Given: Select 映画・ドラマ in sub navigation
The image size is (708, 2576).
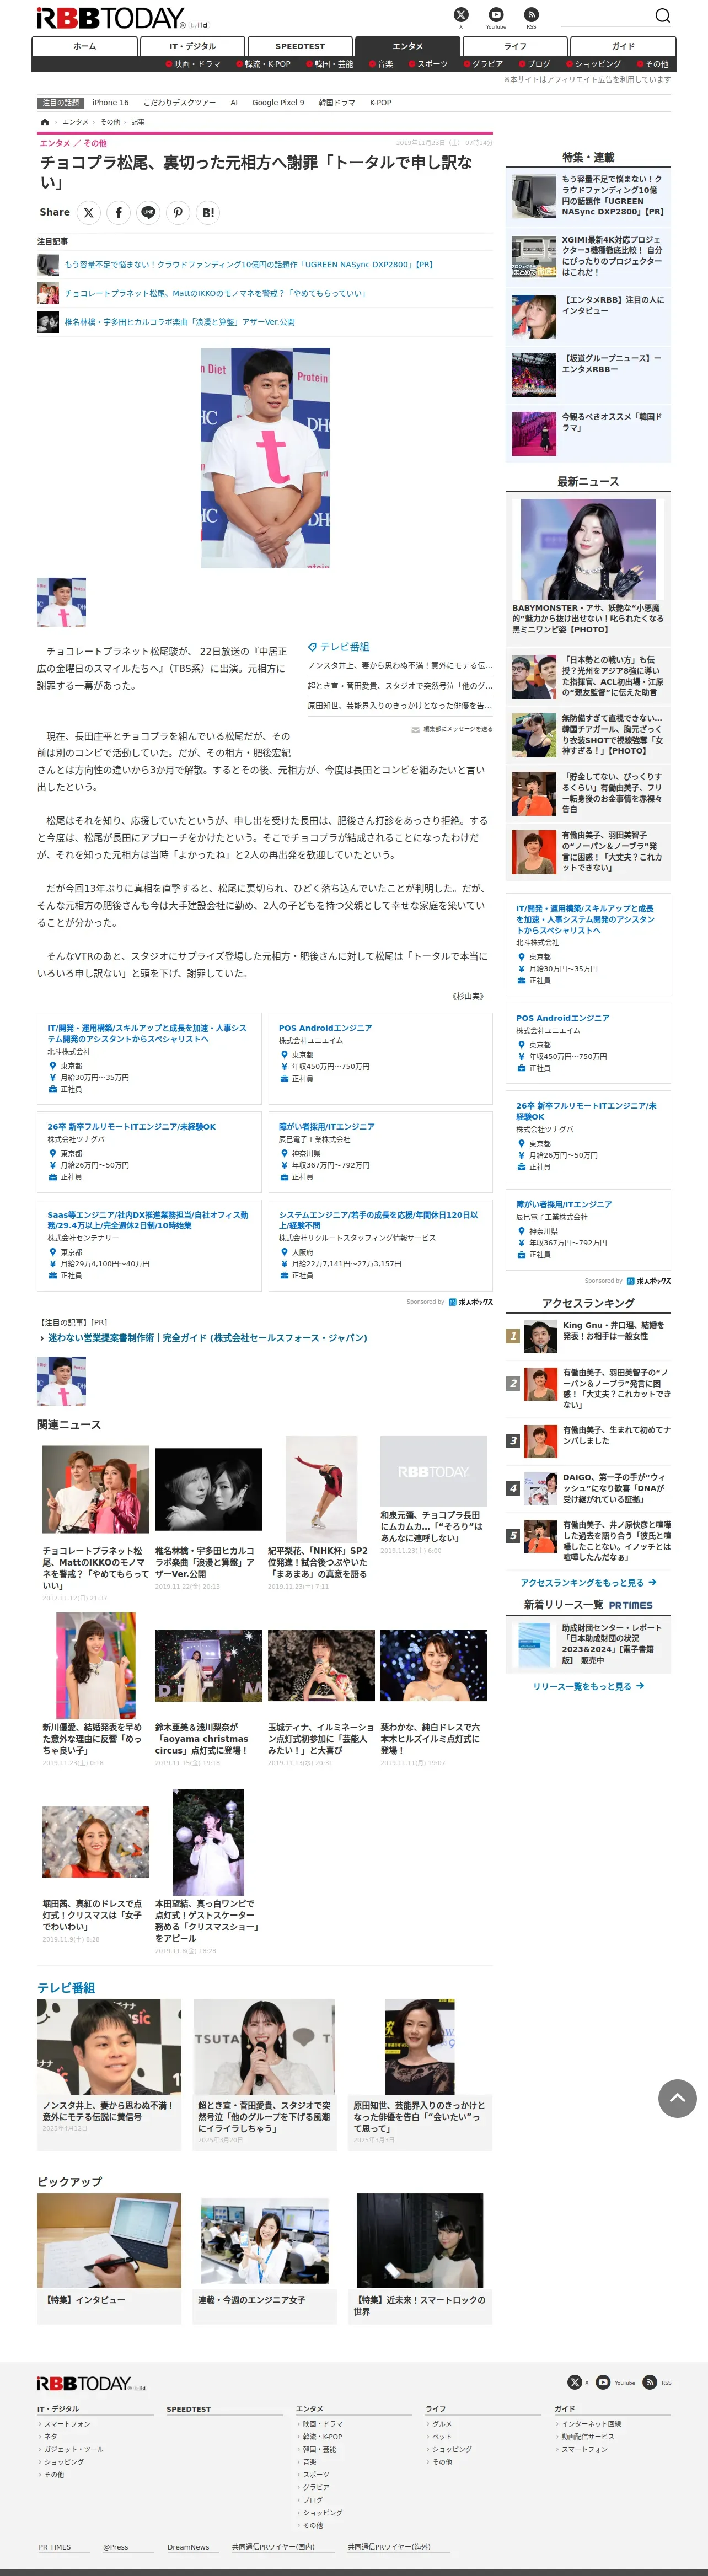Looking at the screenshot, I should click(x=193, y=64).
